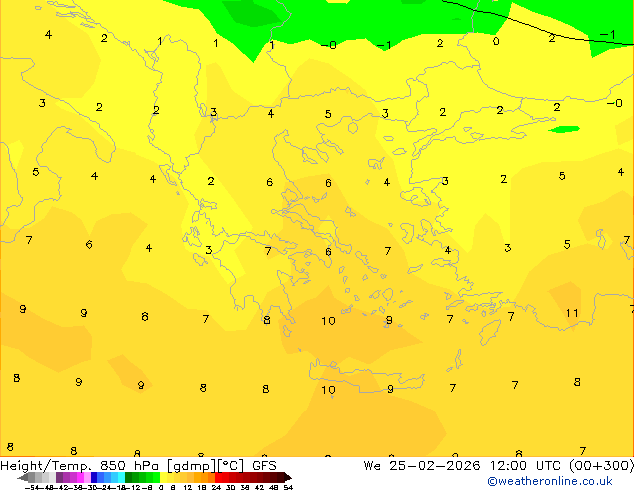Click the -54 label on the legend scale
This screenshot has height=490, width=634.
point(34,487)
